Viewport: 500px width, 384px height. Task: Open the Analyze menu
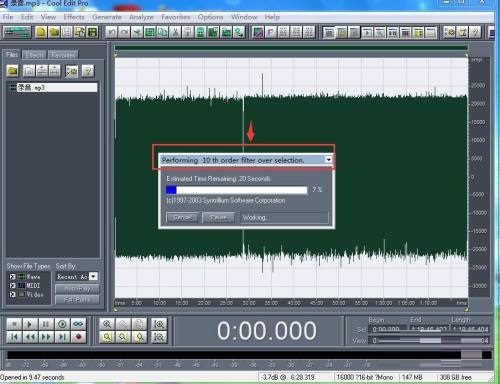[x=141, y=17]
